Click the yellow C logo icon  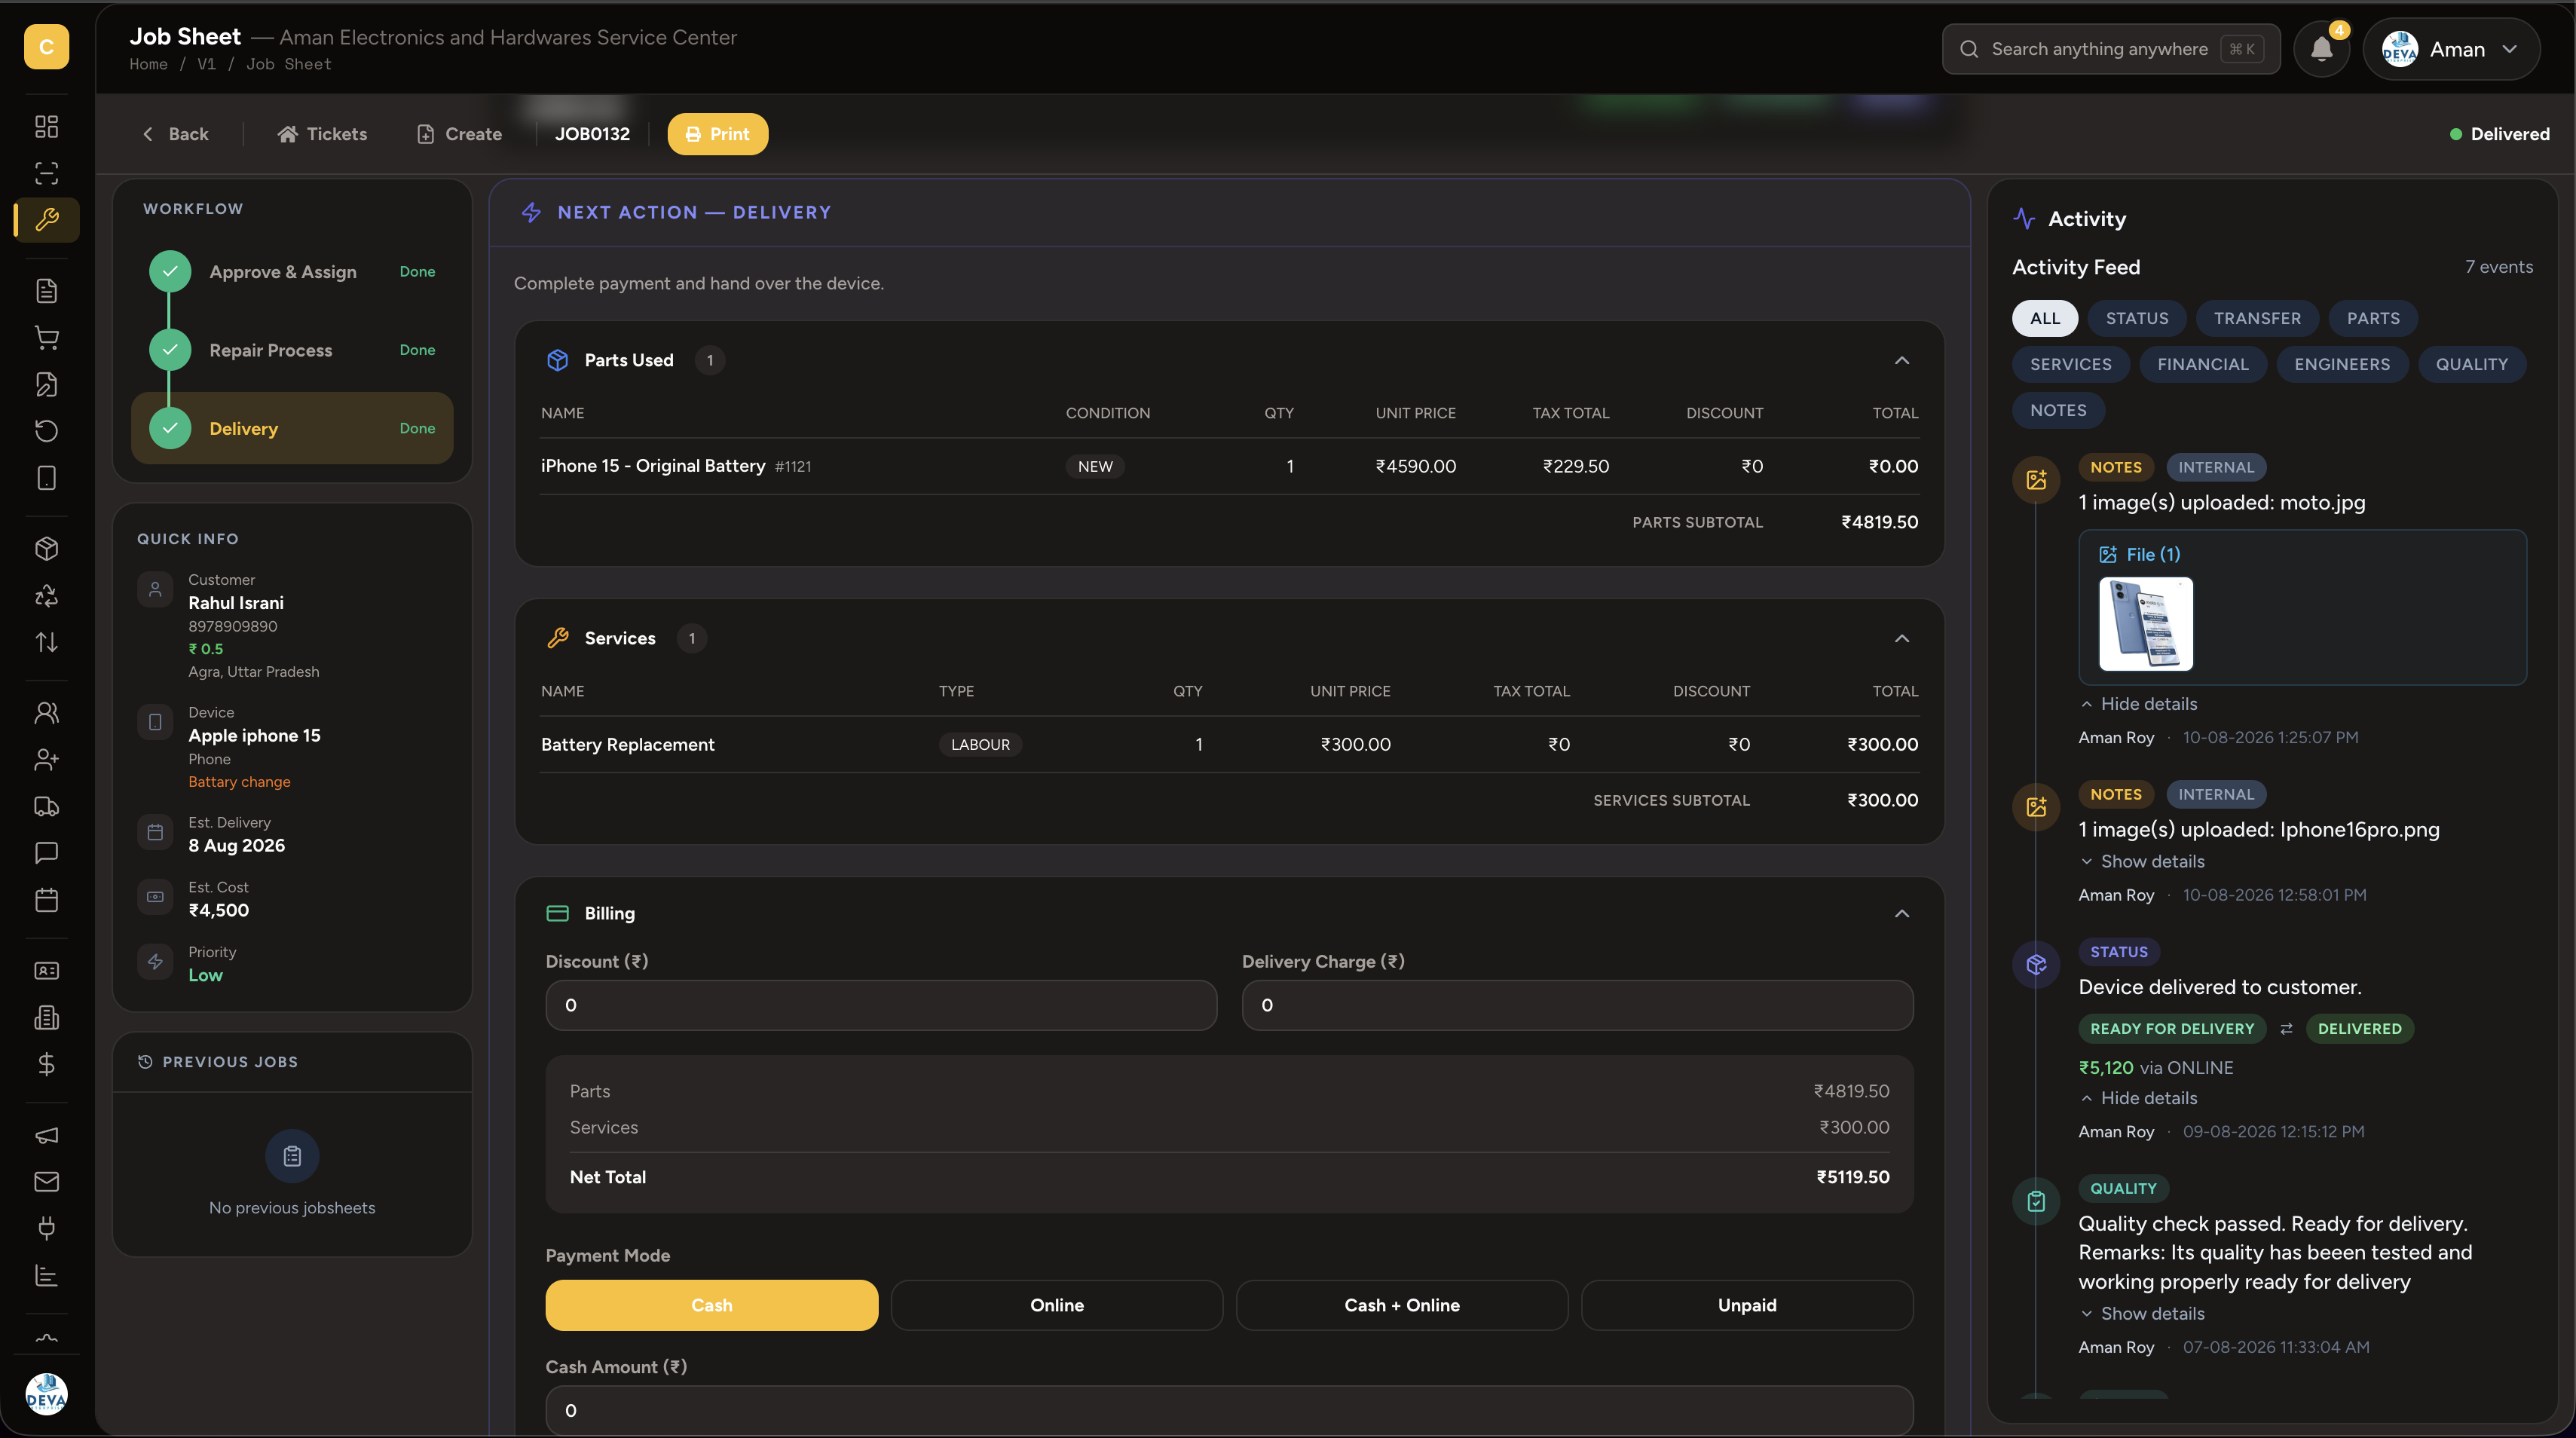tap(46, 47)
